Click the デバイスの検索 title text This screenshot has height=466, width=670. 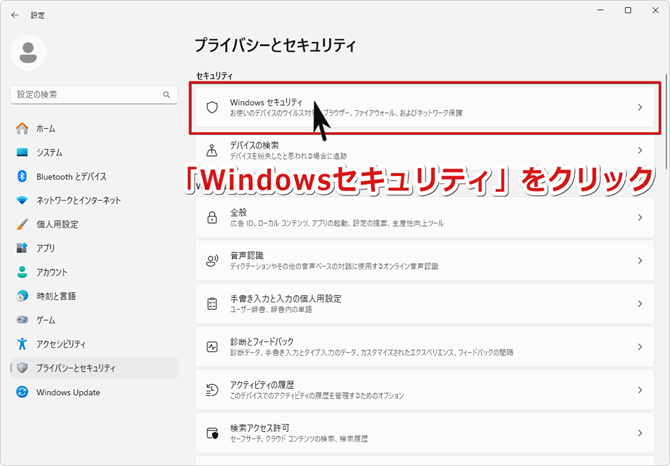(254, 145)
